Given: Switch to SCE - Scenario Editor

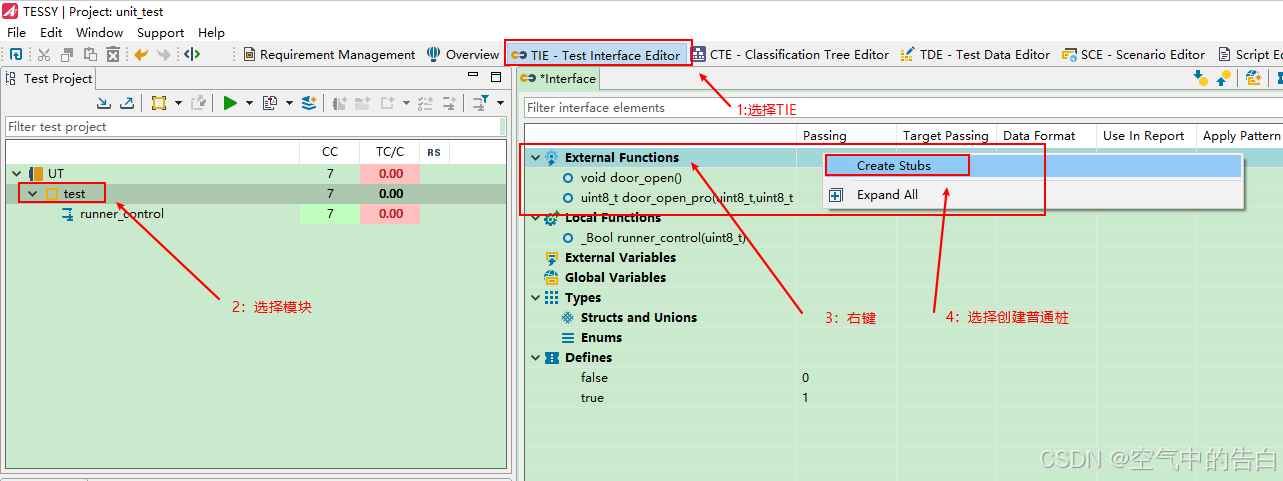Looking at the screenshot, I should coord(1135,55).
